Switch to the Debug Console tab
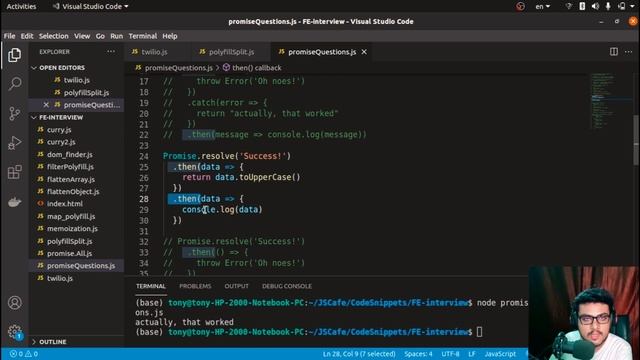Image resolution: width=640 pixels, height=360 pixels. [x=287, y=286]
